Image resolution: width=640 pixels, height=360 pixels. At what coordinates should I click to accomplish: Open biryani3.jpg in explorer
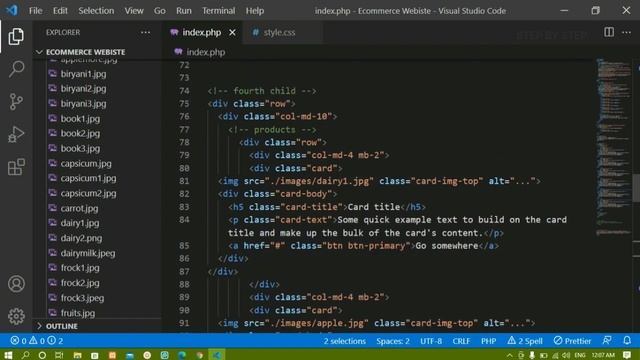click(83, 104)
